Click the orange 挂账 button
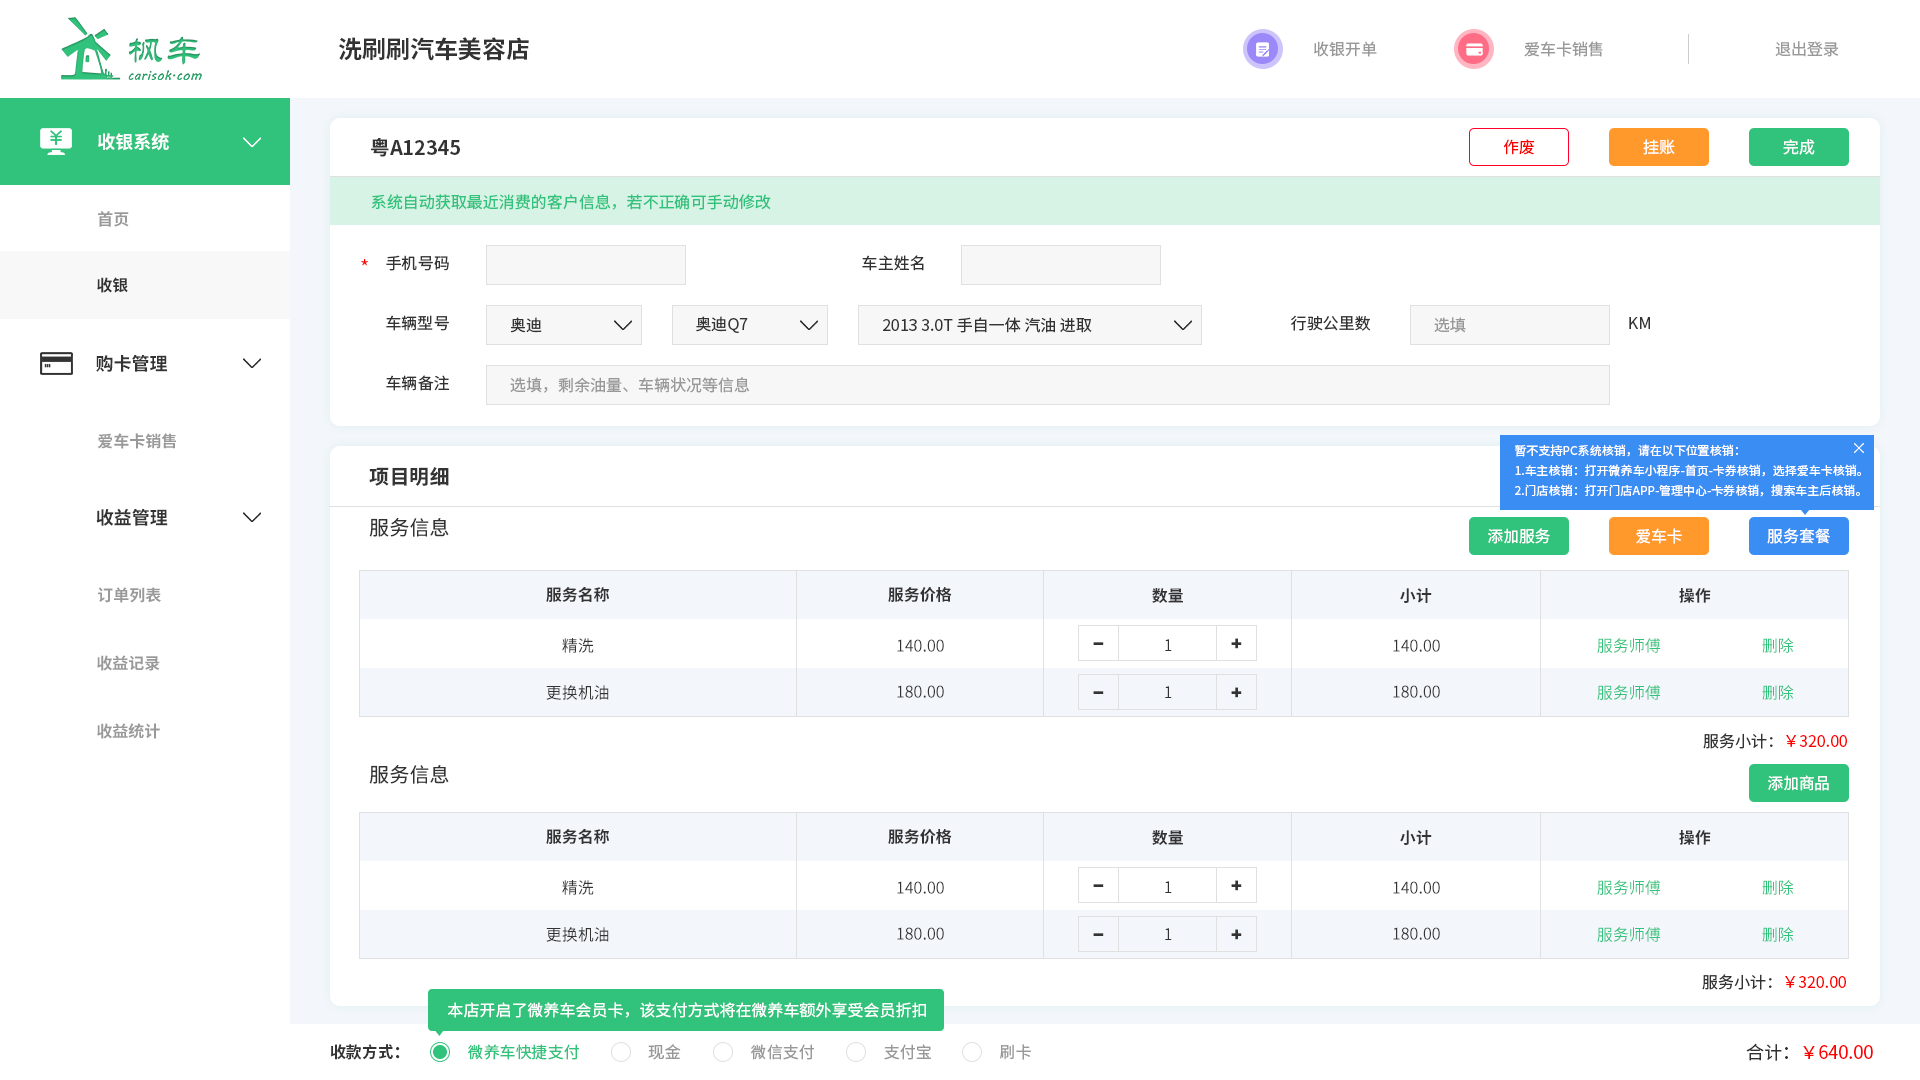The image size is (1920, 1080). (1658, 147)
